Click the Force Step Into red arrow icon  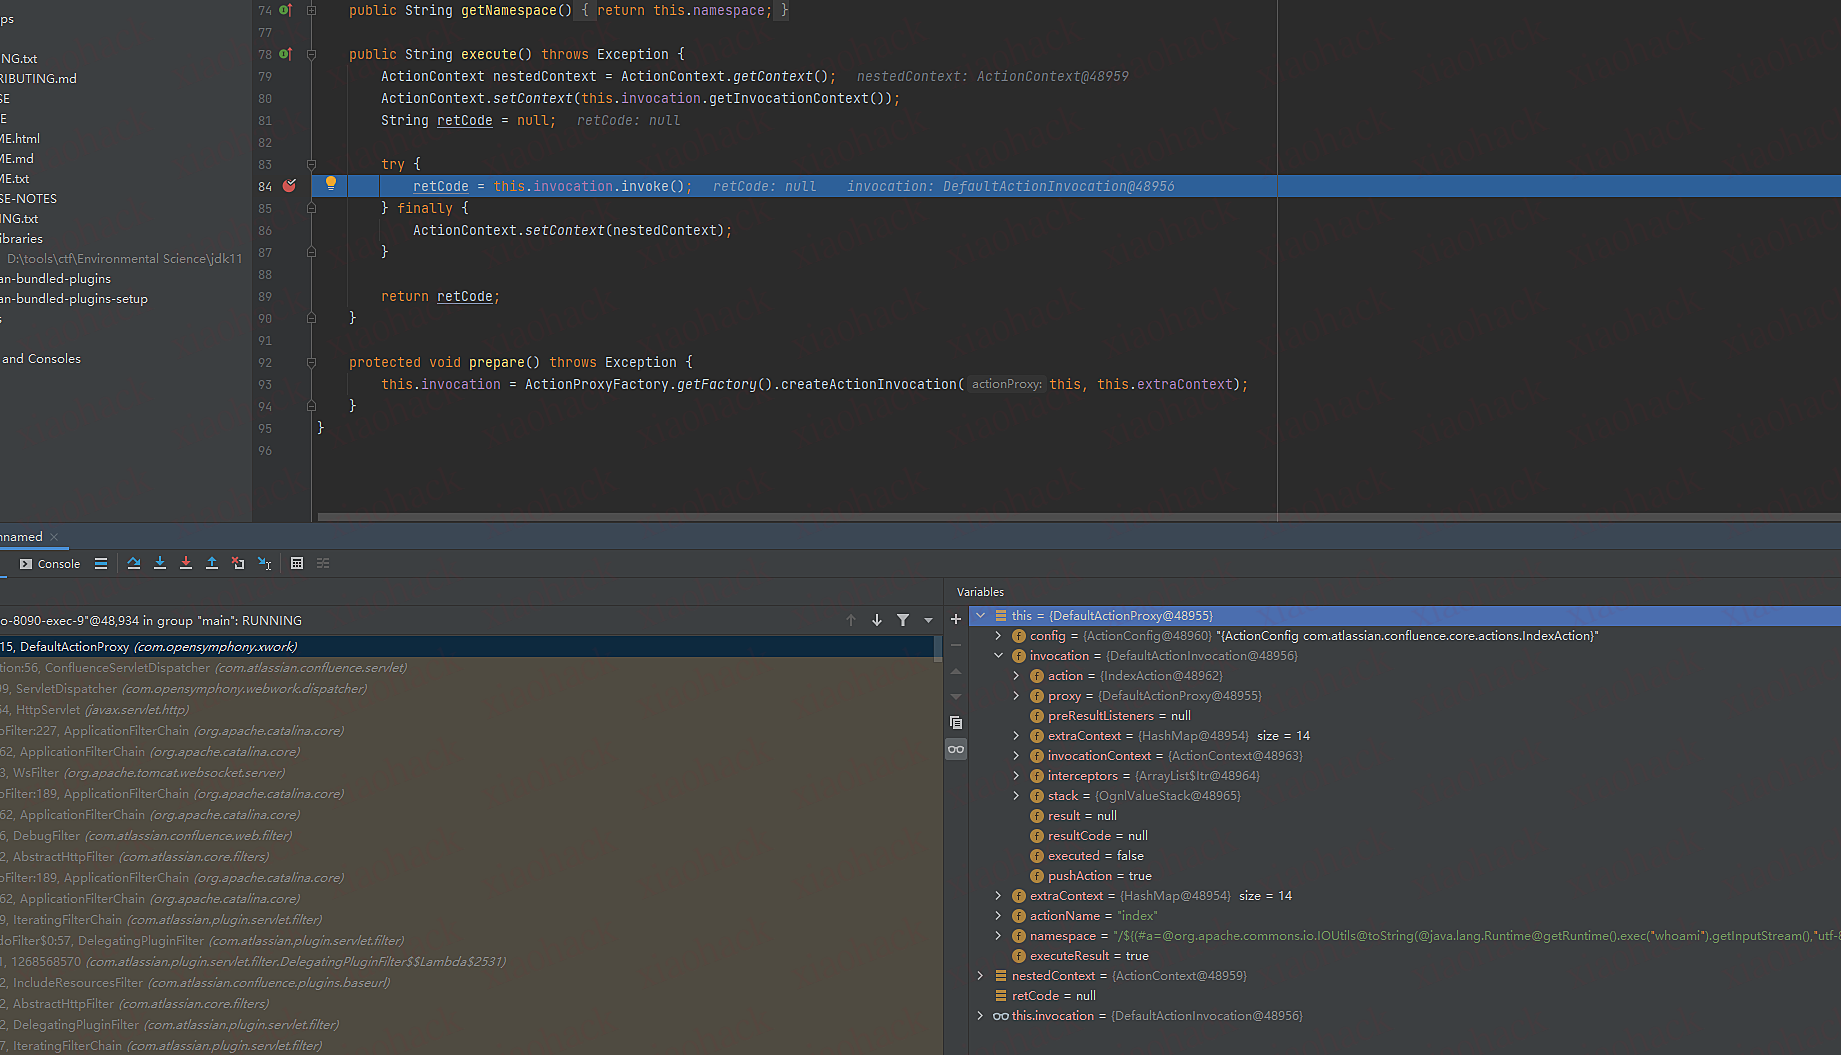186,564
